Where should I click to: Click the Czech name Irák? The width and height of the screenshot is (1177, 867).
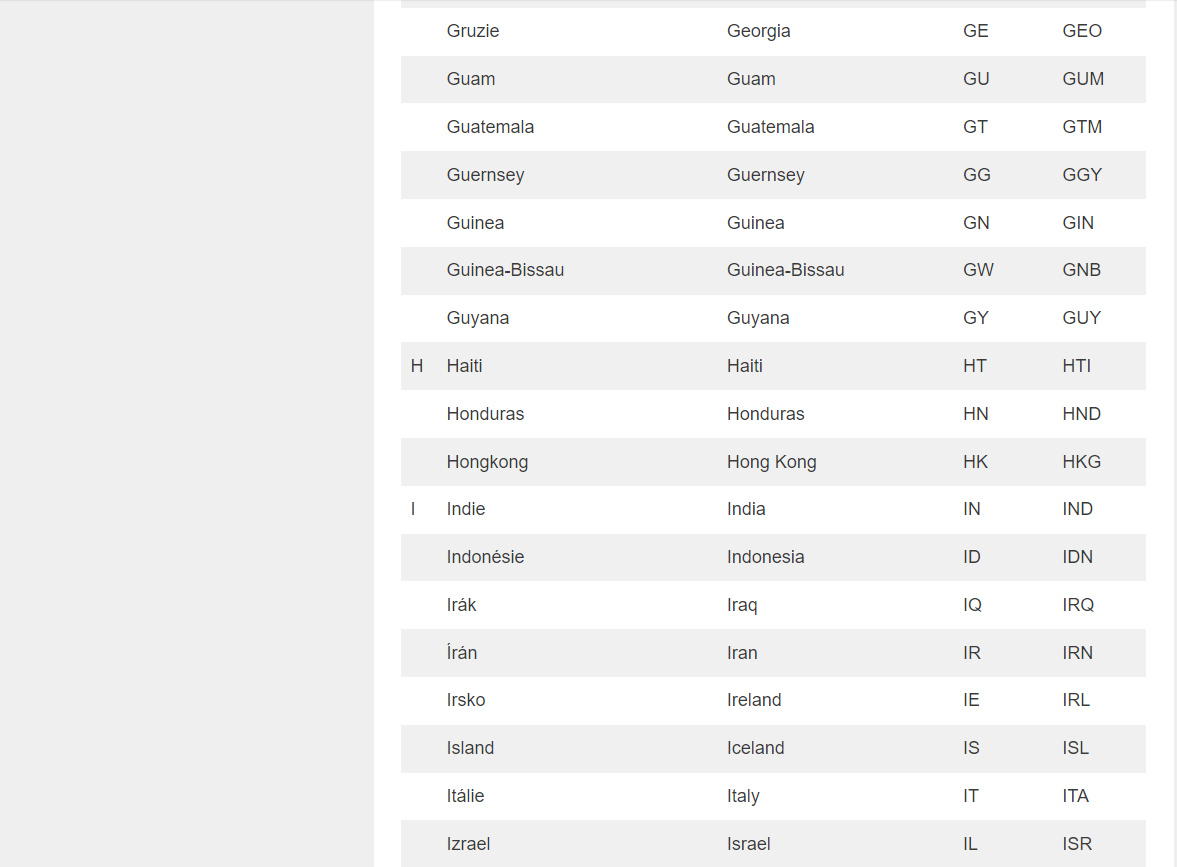[x=462, y=605]
